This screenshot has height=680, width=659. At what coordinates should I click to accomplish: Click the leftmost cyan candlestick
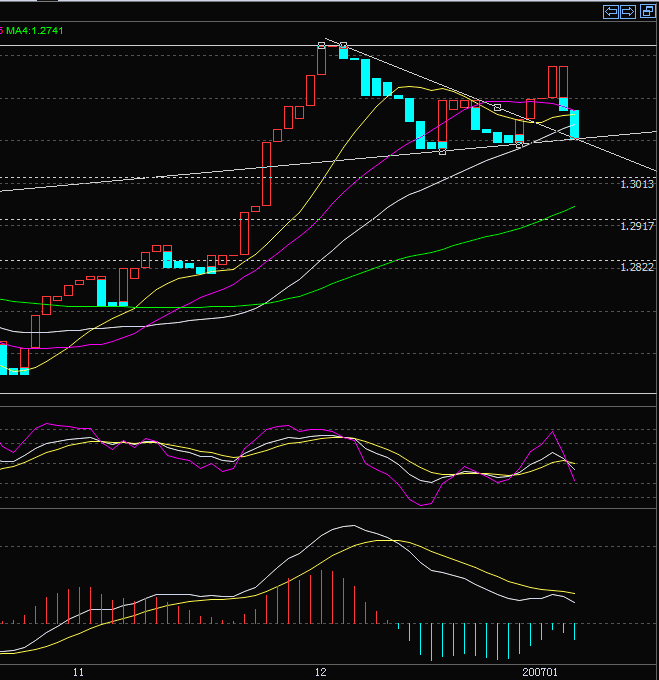point(3,356)
